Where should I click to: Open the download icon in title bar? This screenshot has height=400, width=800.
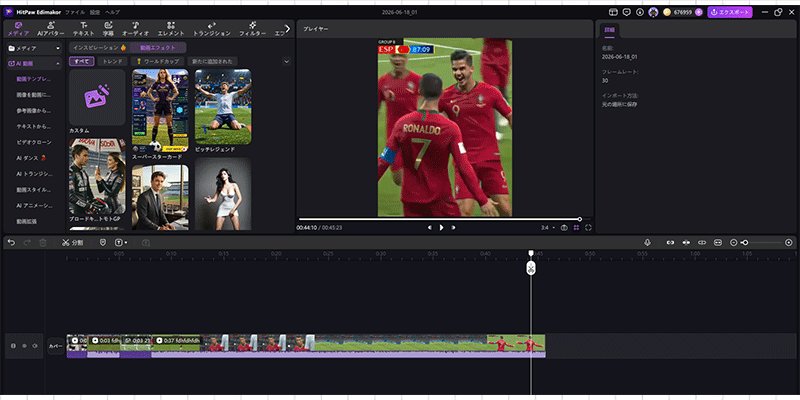point(640,12)
